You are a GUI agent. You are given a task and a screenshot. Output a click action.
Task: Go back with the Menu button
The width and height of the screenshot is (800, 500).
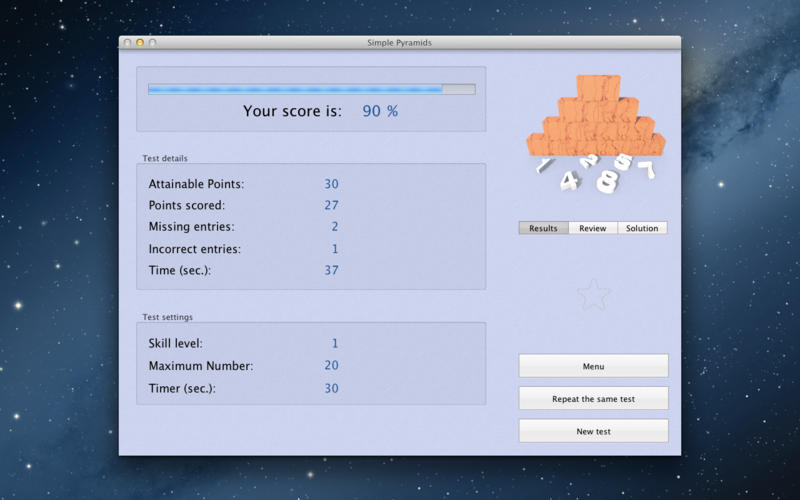[x=593, y=366]
